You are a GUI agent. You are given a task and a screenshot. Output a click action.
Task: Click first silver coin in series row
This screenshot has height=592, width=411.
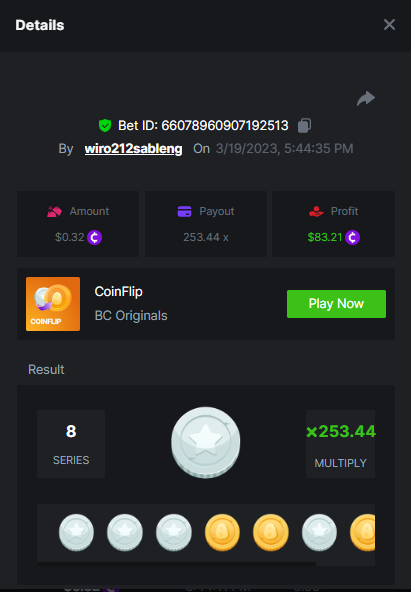point(76,532)
